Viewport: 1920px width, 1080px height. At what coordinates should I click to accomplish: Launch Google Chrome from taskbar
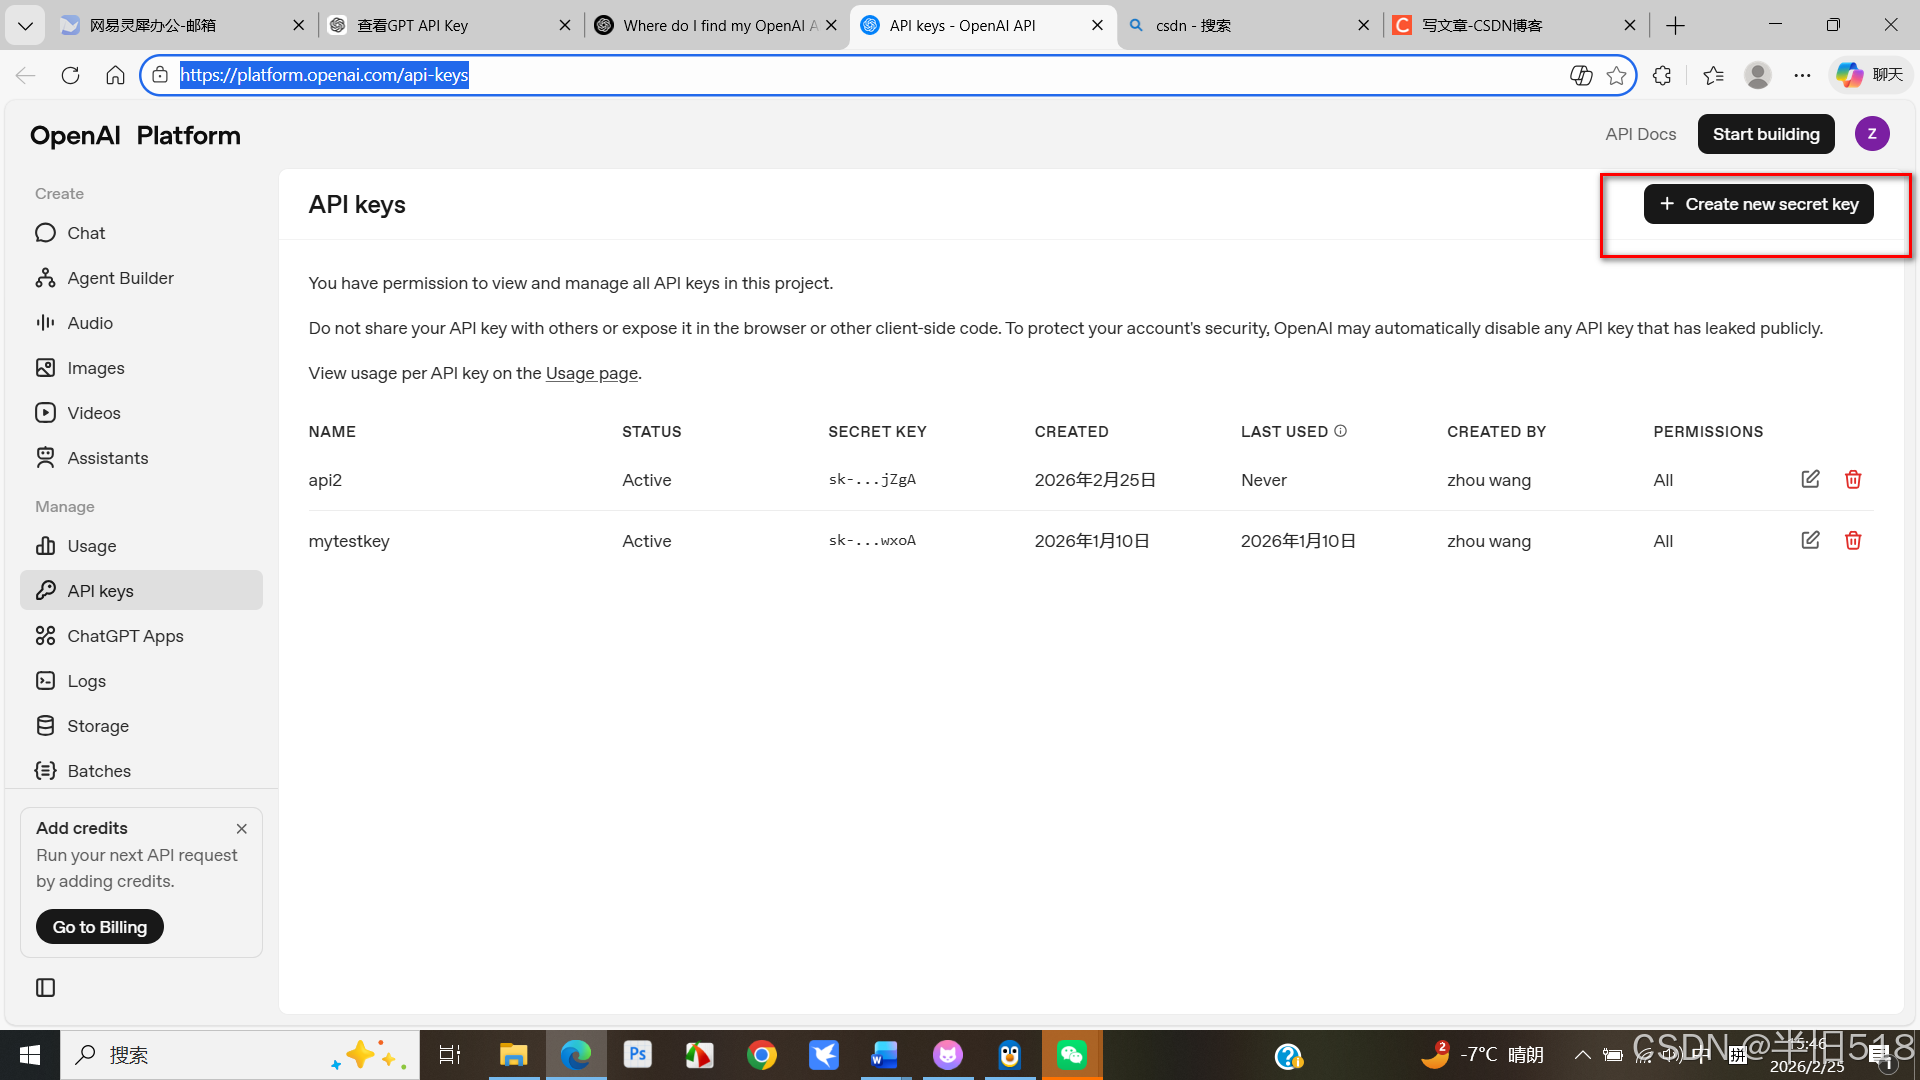[761, 1055]
